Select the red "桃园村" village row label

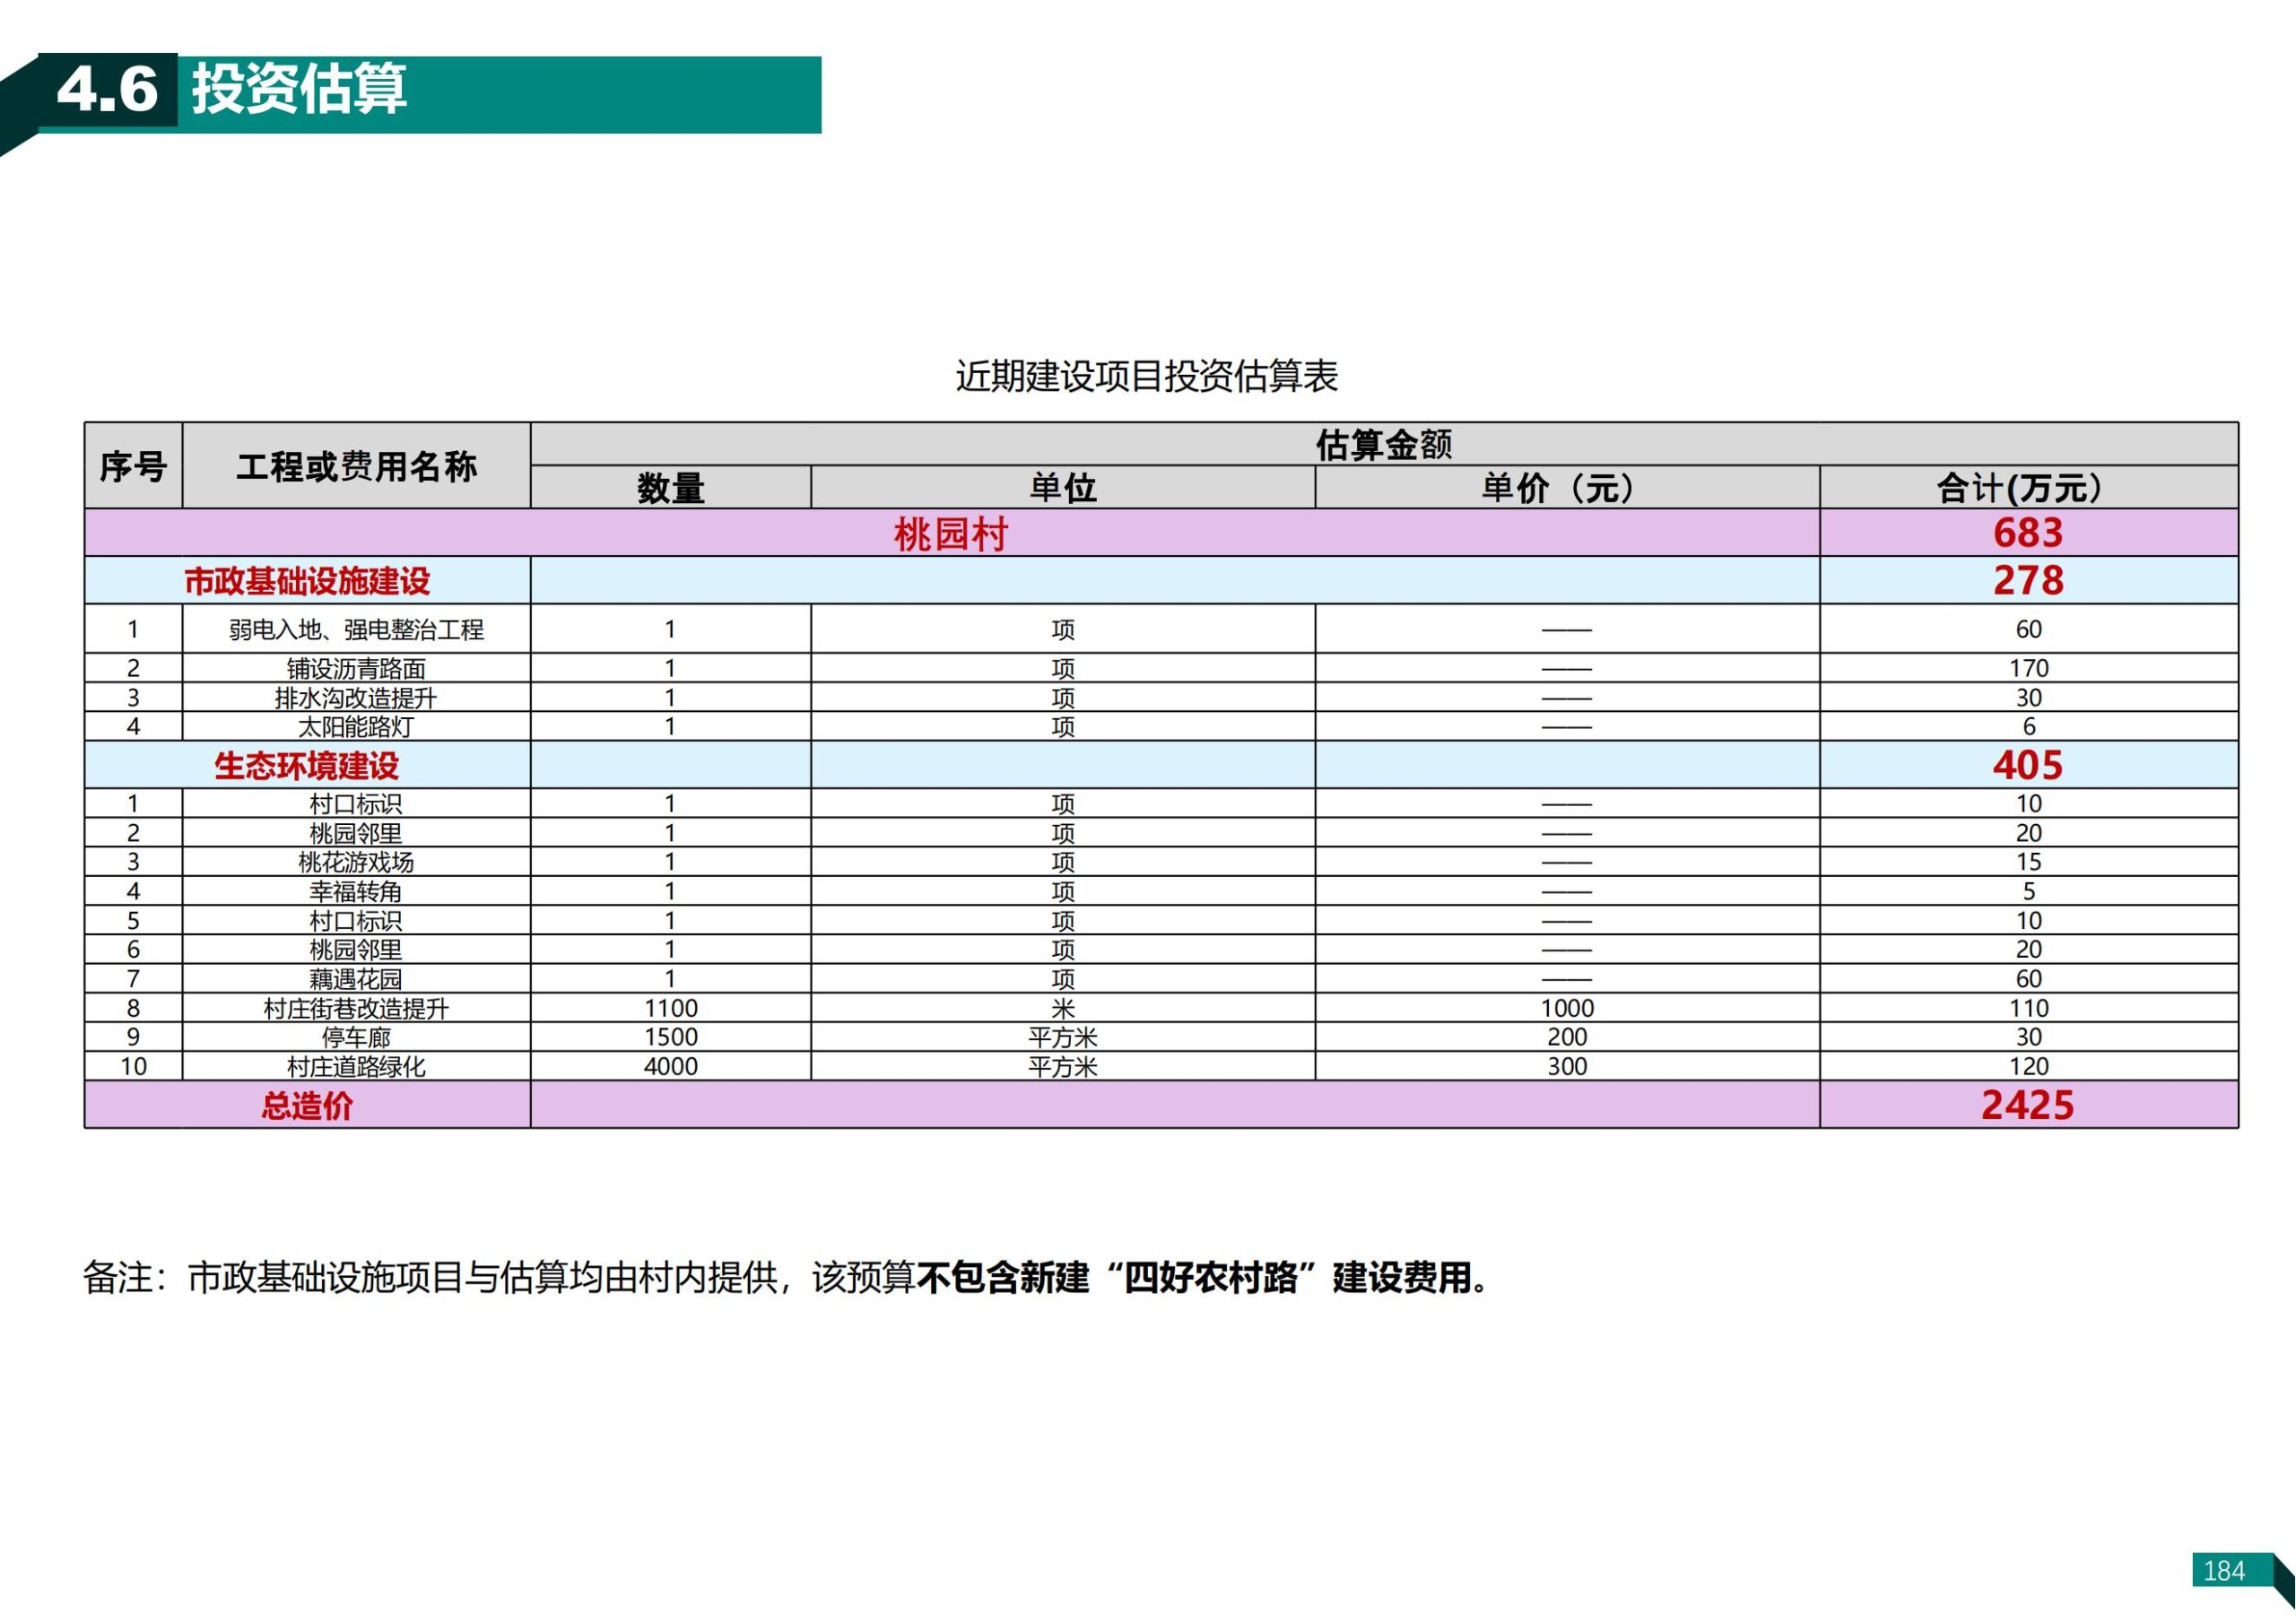(x=951, y=534)
